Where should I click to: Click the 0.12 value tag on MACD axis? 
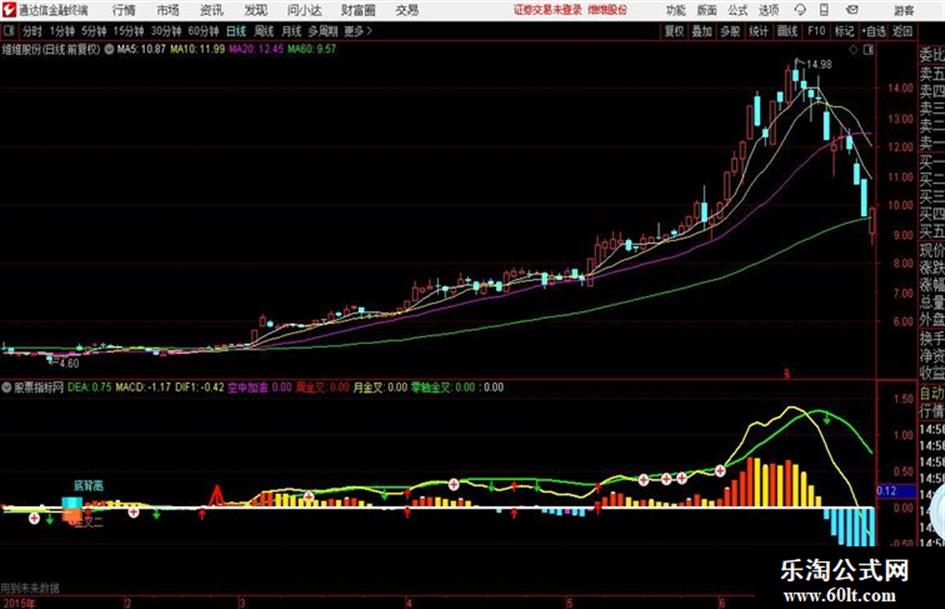[x=888, y=491]
